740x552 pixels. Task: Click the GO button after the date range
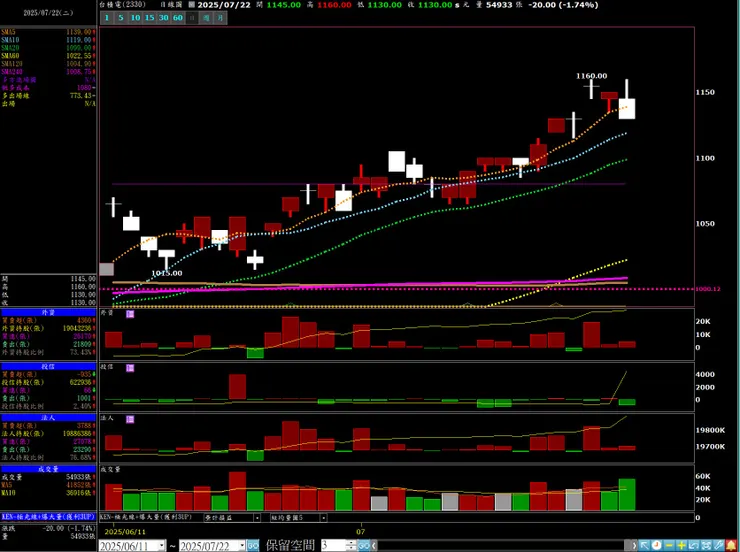click(x=253, y=546)
